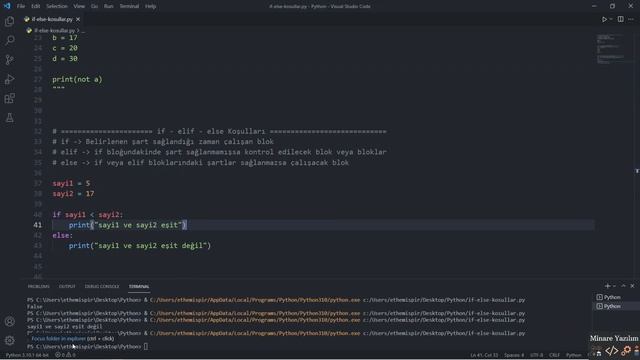The width and height of the screenshot is (640, 360).
Task: Open the Run and Debug view
Action: 9,79
